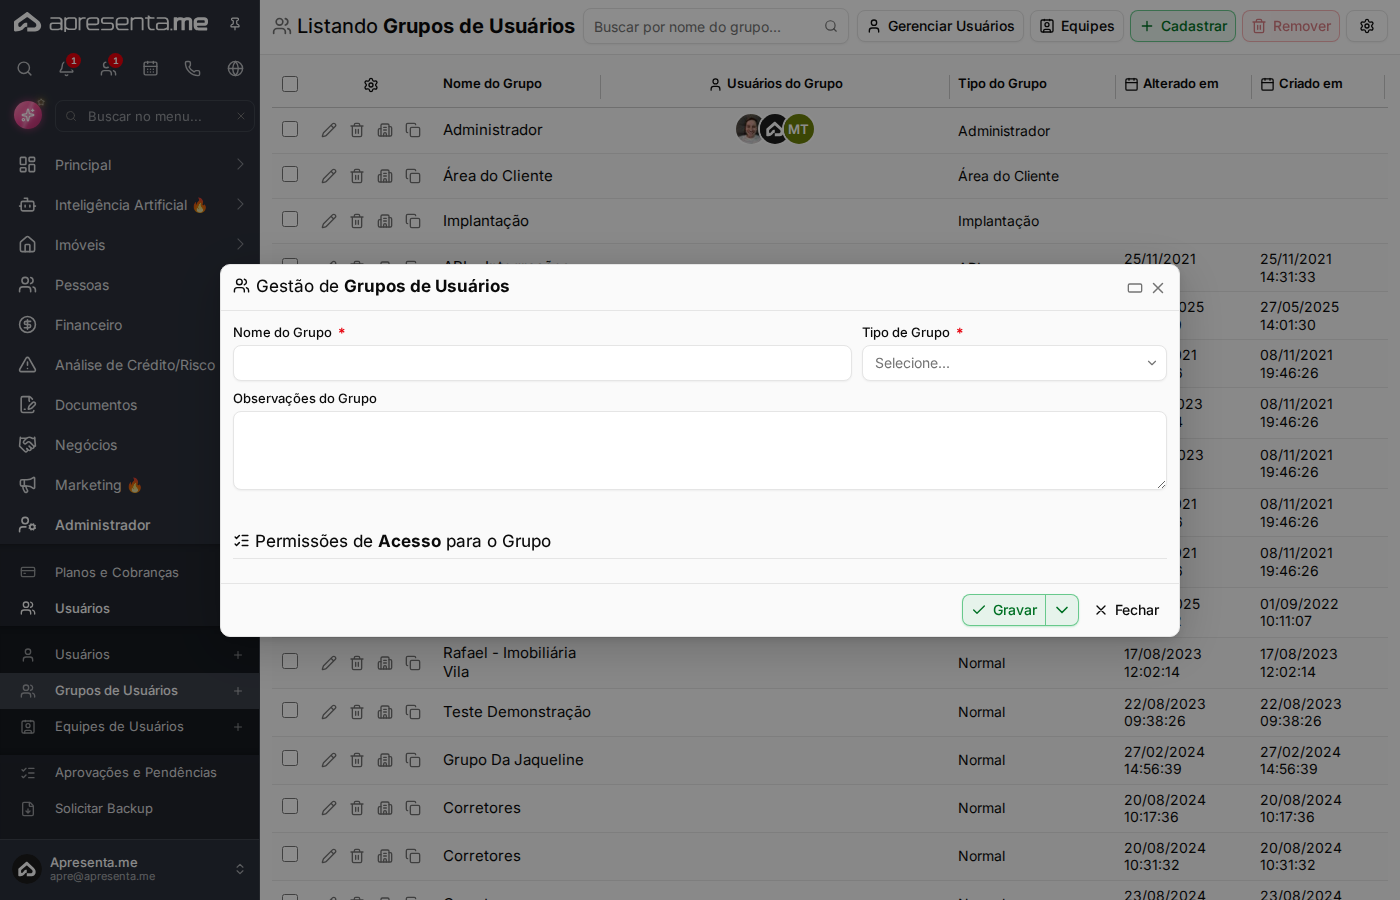
Task: Check the Grupo Da Jaqueline row checkbox
Action: (x=290, y=758)
